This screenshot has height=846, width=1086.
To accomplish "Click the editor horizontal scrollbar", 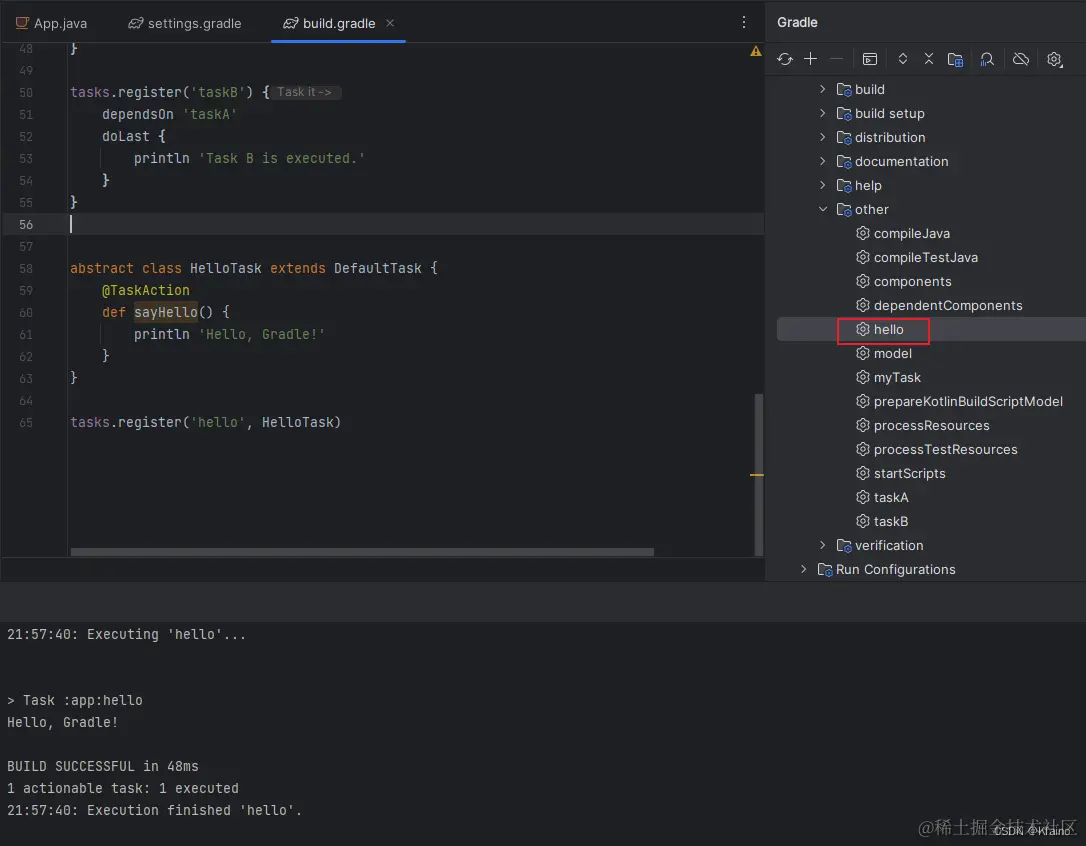I will (362, 552).
